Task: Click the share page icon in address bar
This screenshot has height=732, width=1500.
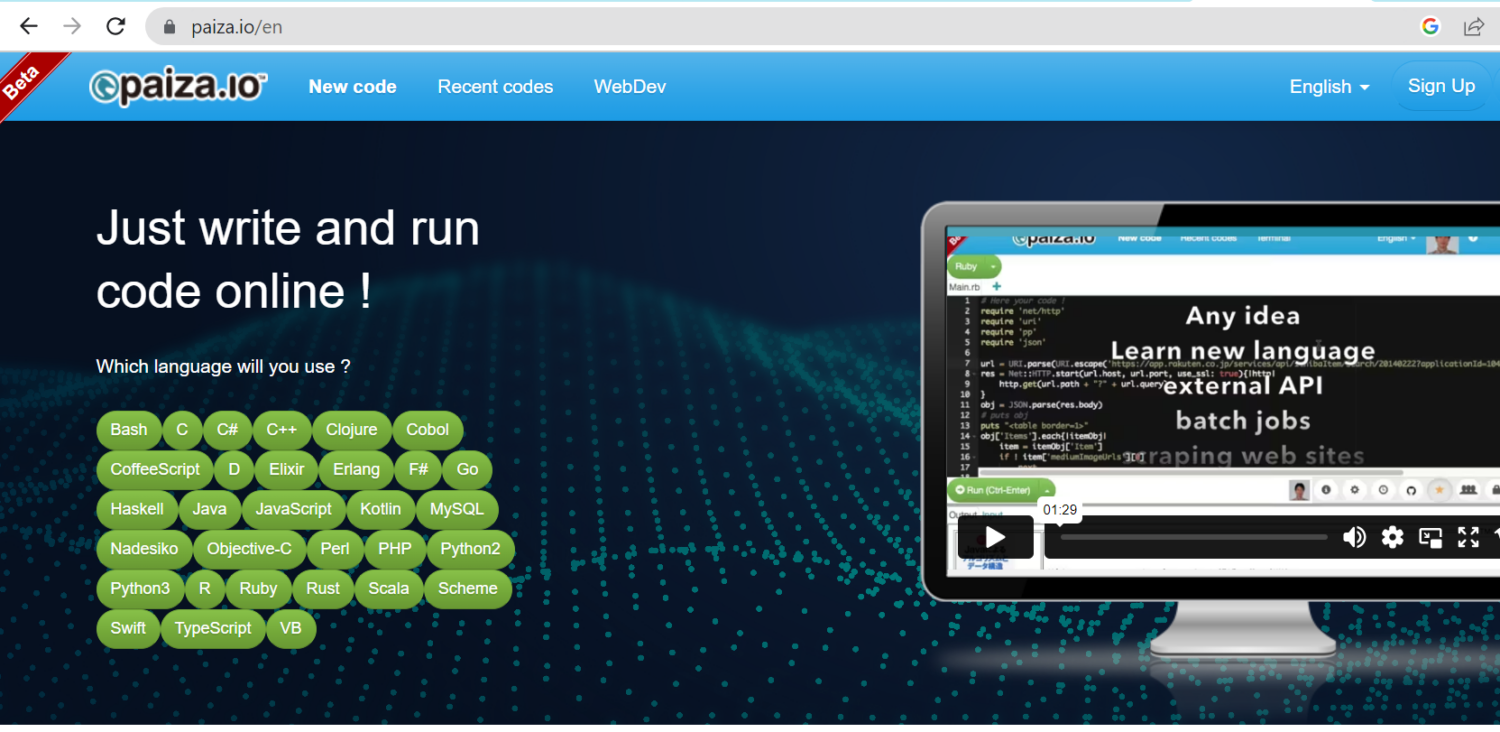Action: pos(1473,27)
